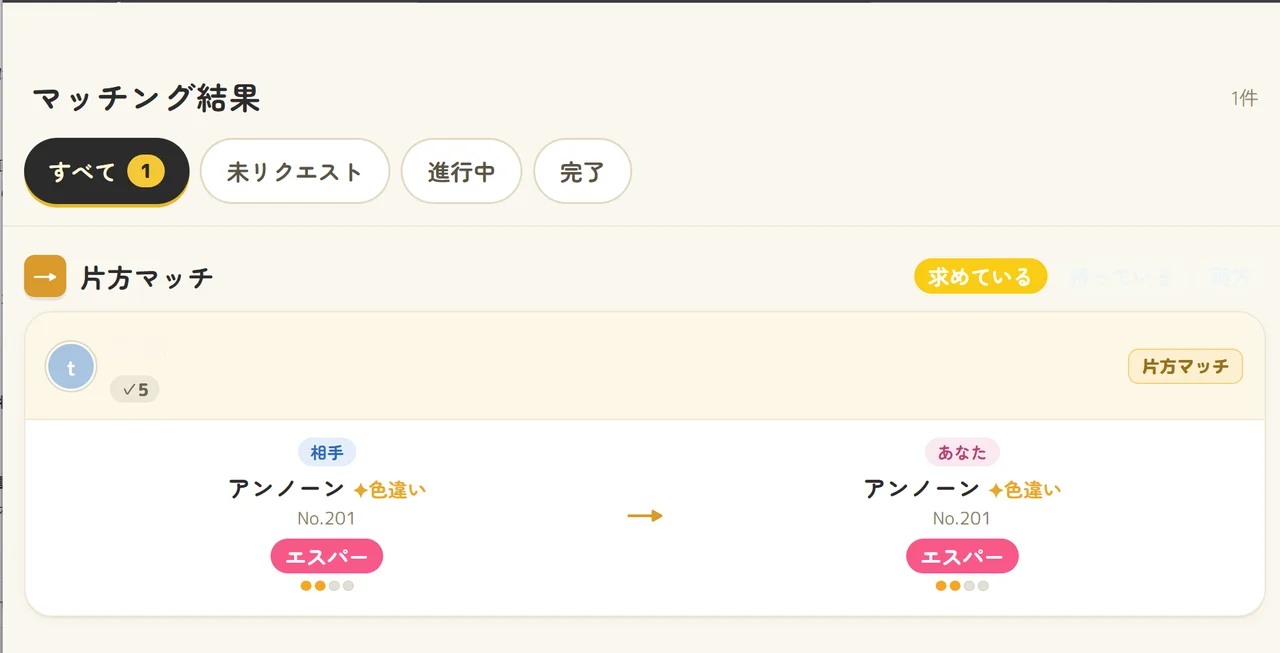This screenshot has width=1280, height=653.
Task: Click the orange arrow icon beside 片方マッチ heading
Action: (45, 276)
